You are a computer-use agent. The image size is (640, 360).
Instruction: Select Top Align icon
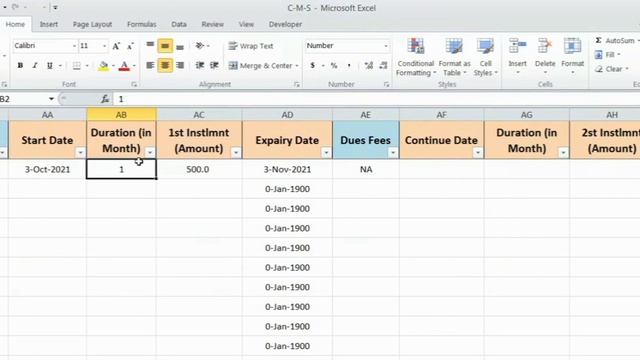click(150, 45)
